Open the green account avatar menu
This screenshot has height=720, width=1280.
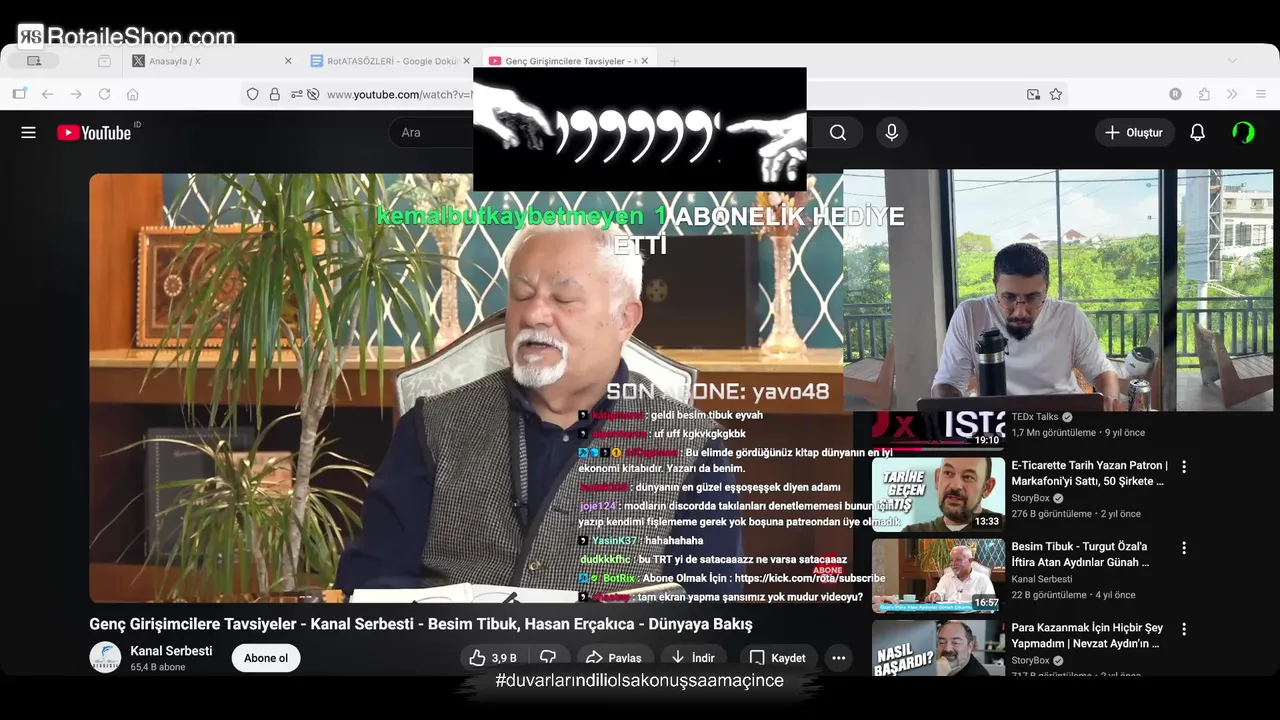(x=1243, y=132)
